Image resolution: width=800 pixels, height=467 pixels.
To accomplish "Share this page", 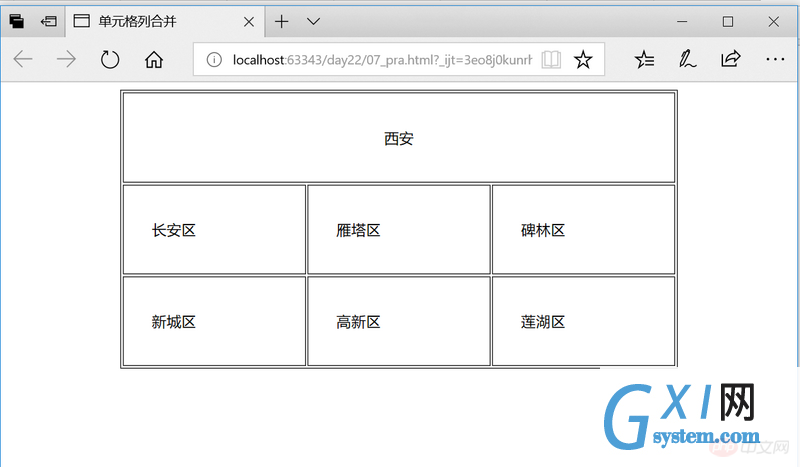I will coord(731,59).
